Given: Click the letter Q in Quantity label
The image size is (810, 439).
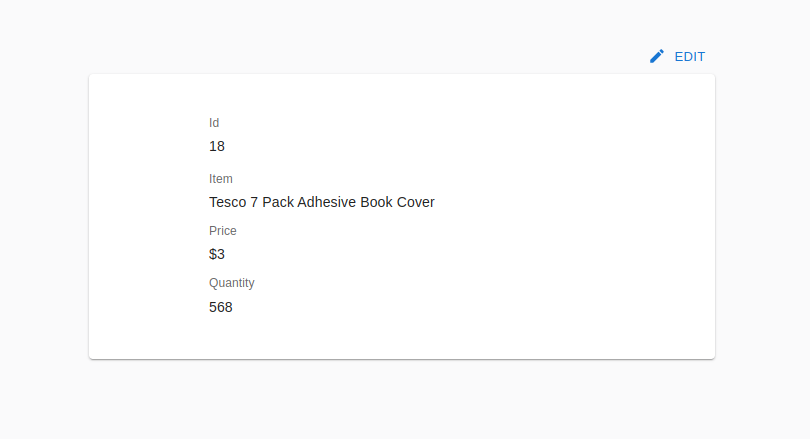Looking at the screenshot, I should point(214,283).
